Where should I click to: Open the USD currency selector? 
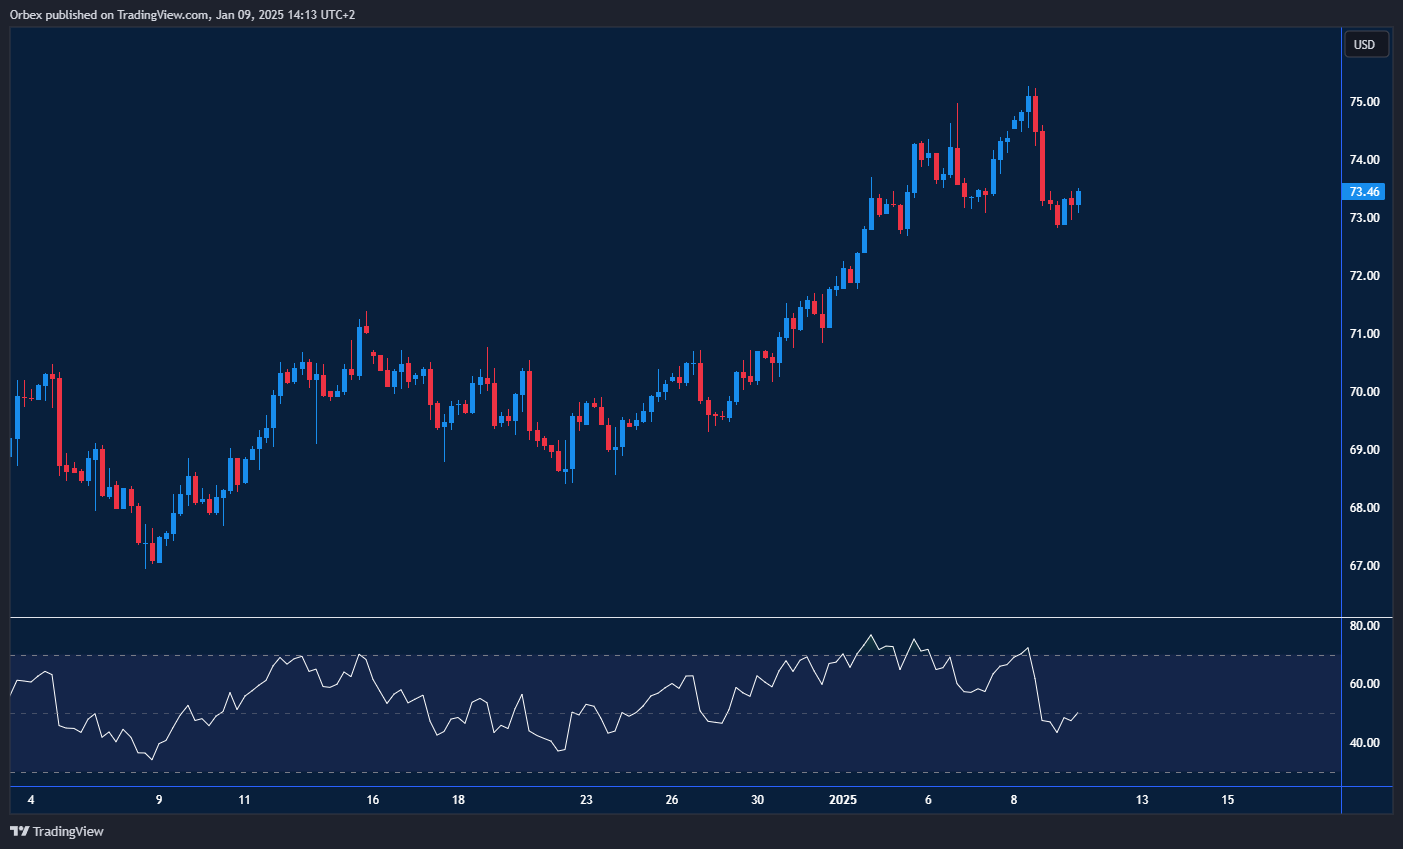click(x=1365, y=44)
